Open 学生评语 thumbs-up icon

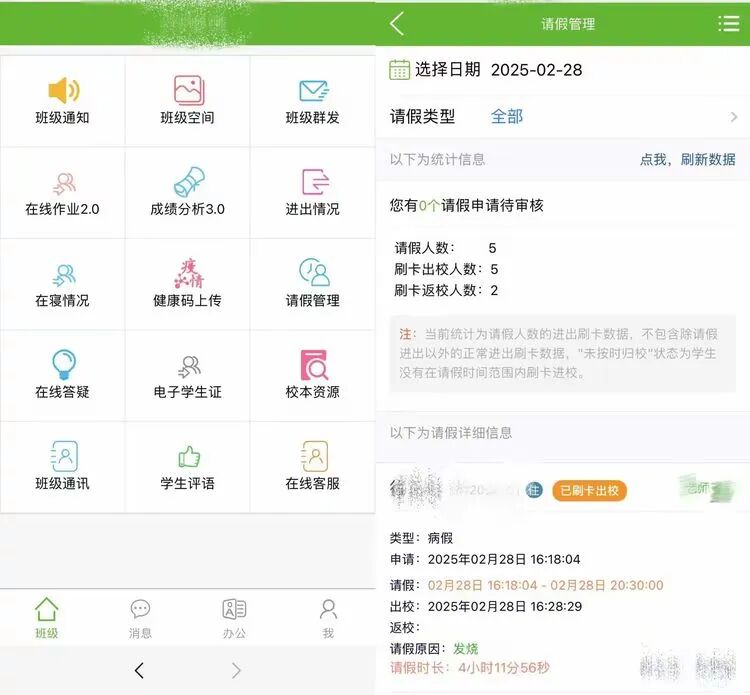[189, 456]
